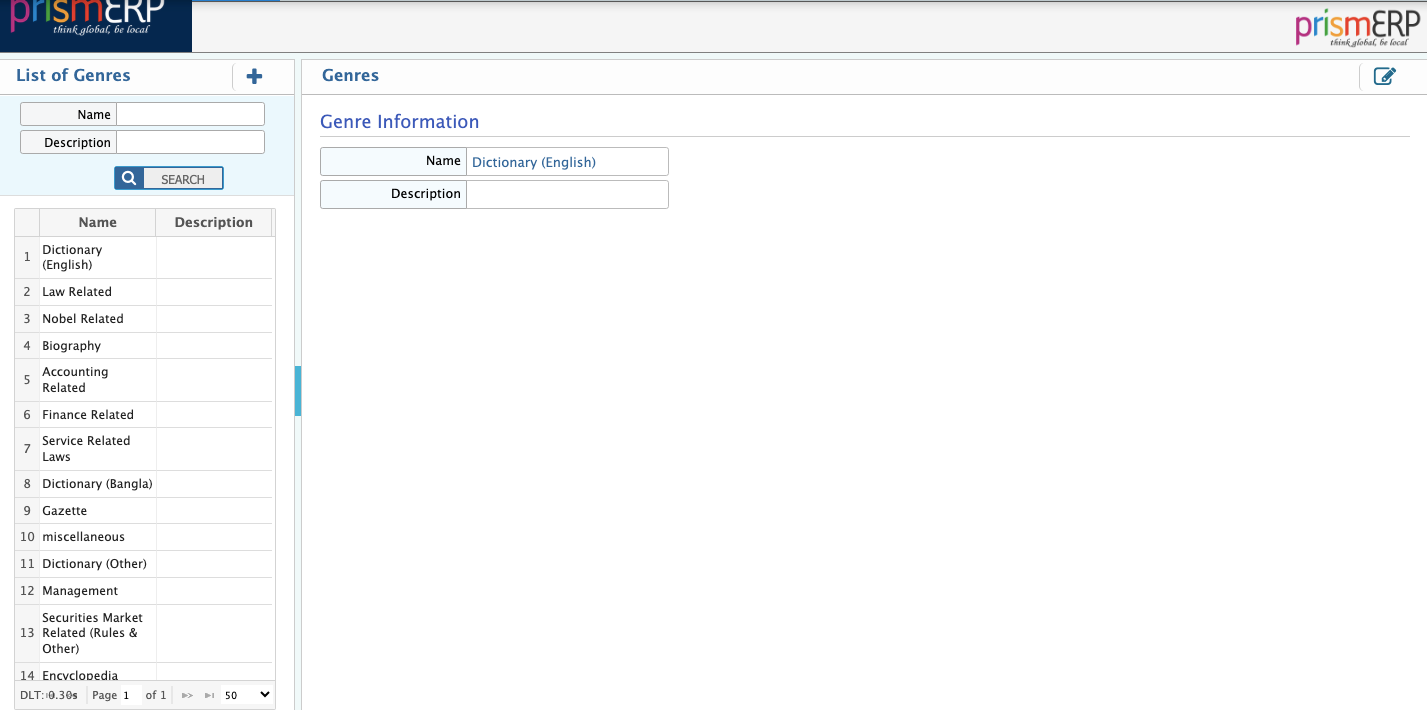Click the Description field under Genre Information

[x=566, y=193]
